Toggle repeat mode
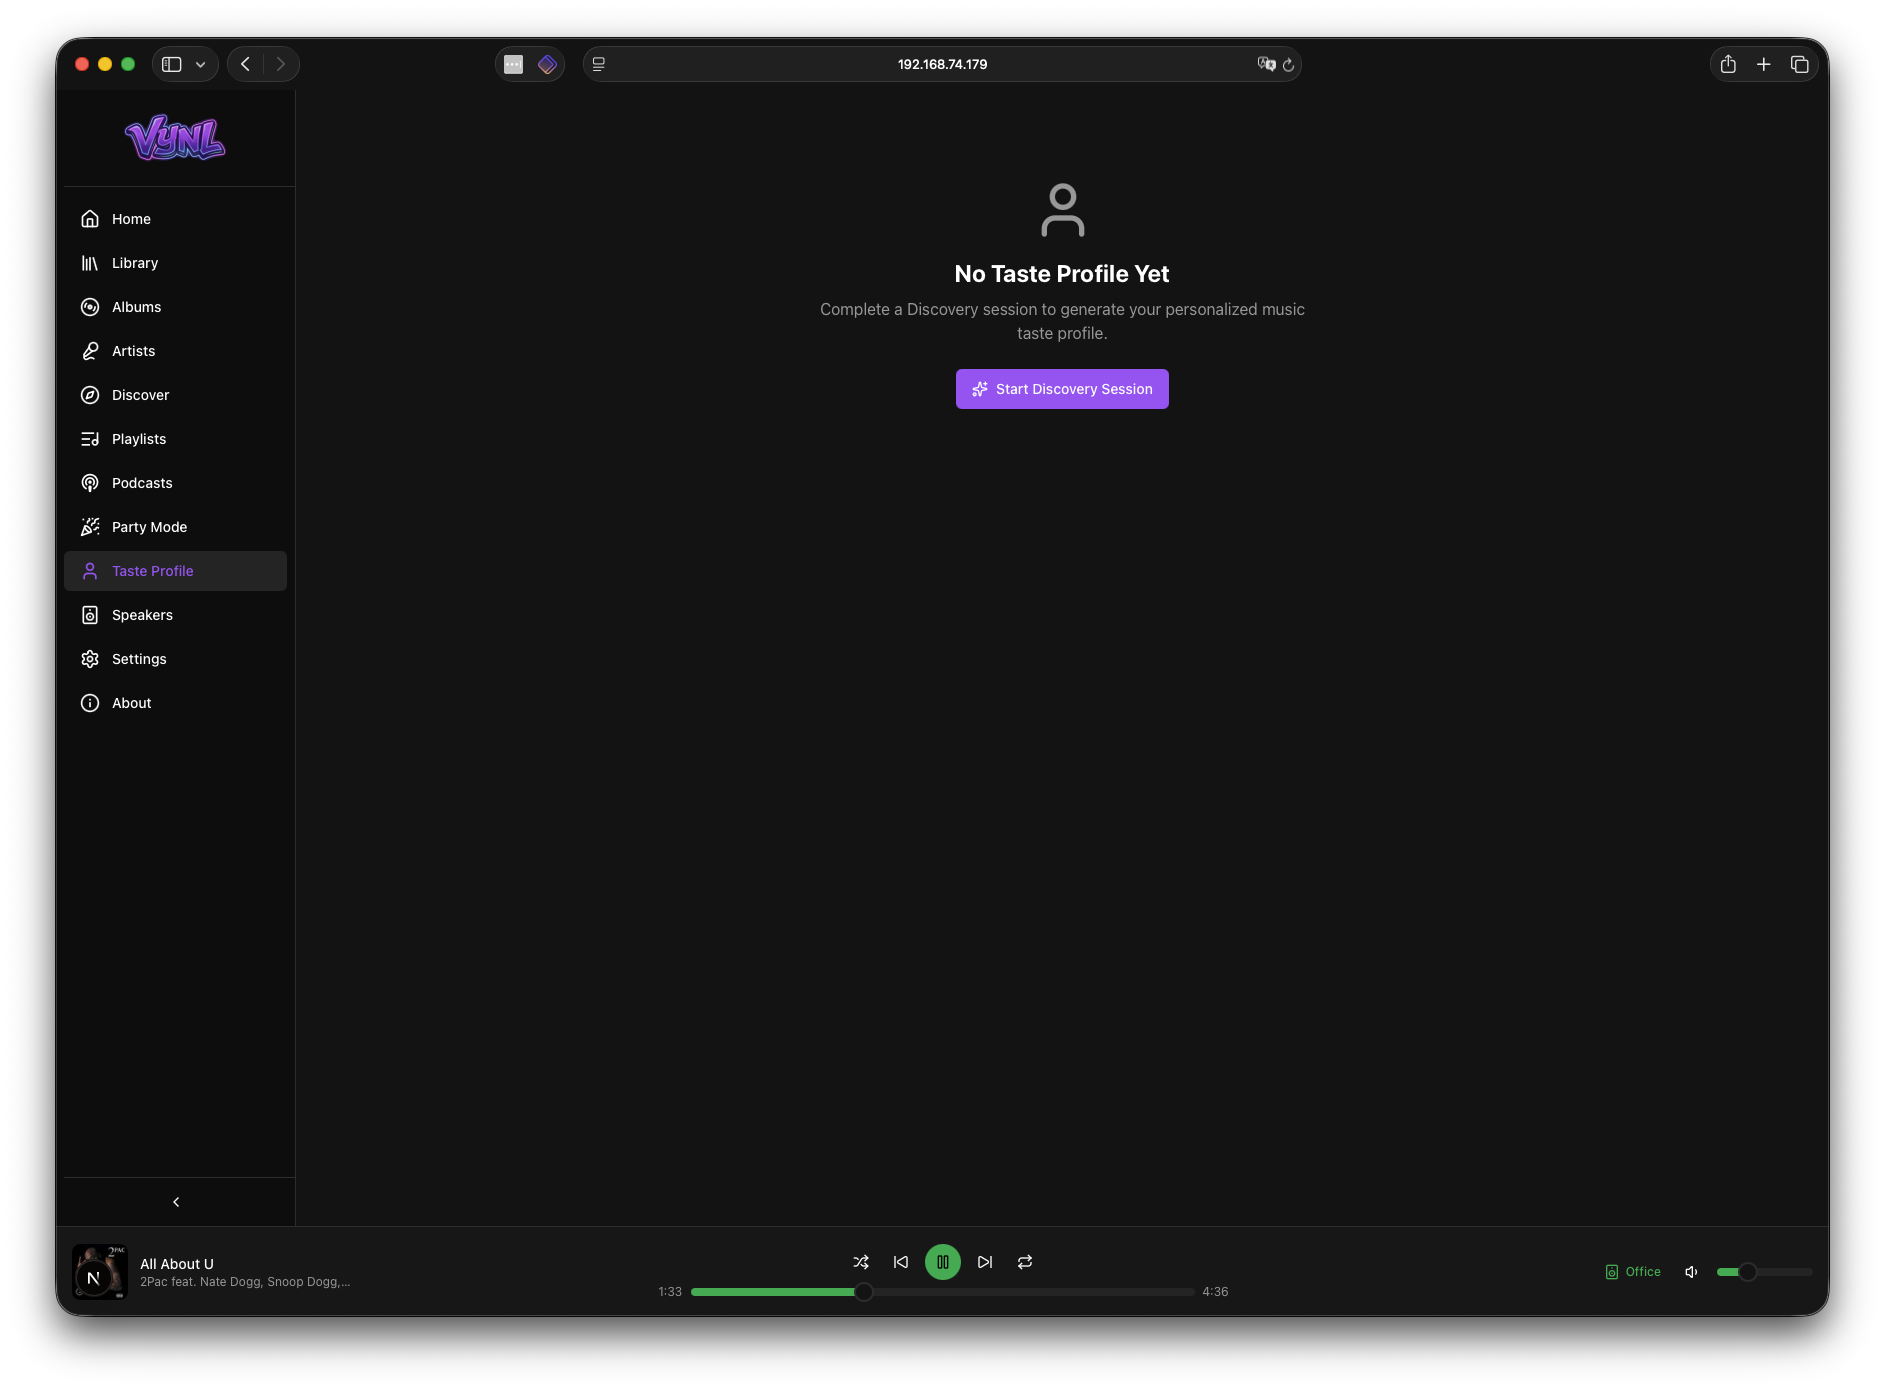The image size is (1885, 1390). (1025, 1262)
